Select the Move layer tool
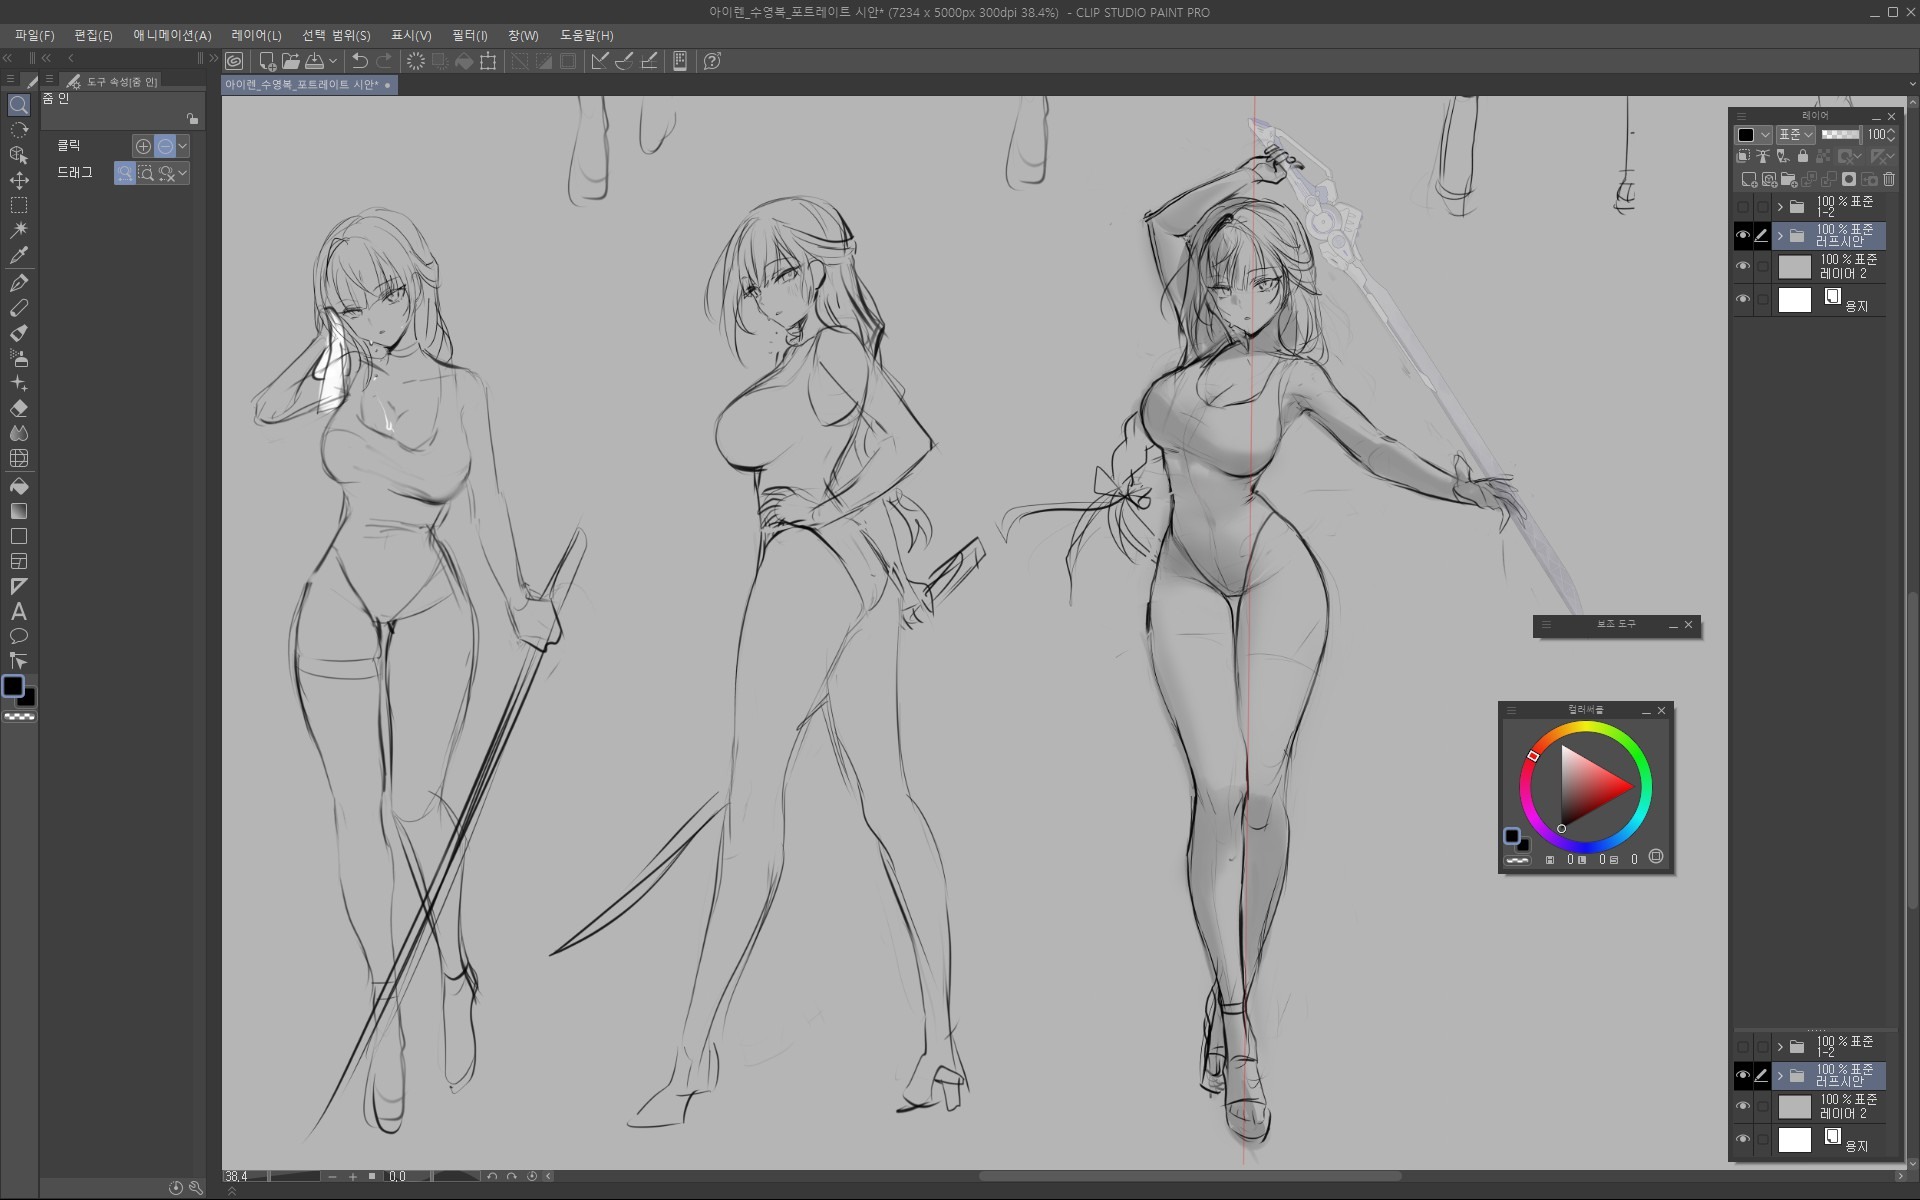Screen dimensions: 1920x1200 (19, 180)
